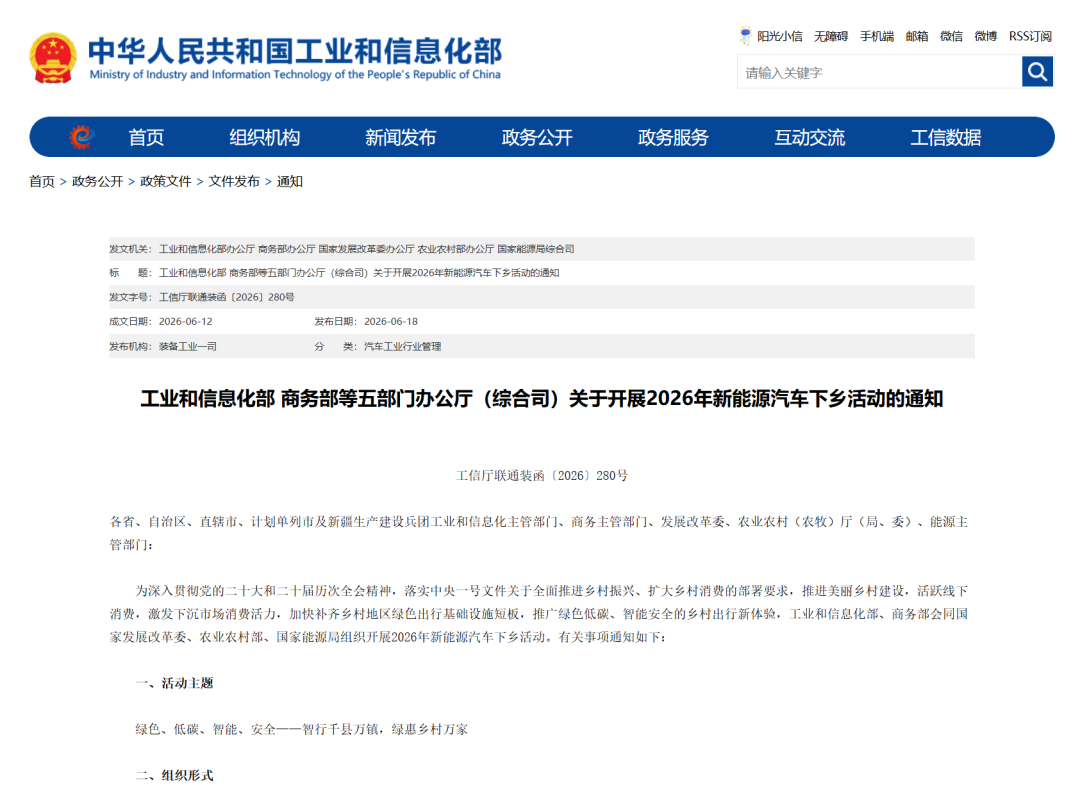The image size is (1080, 808).
Task: Open 首页 in the main navigation
Action: (x=146, y=137)
